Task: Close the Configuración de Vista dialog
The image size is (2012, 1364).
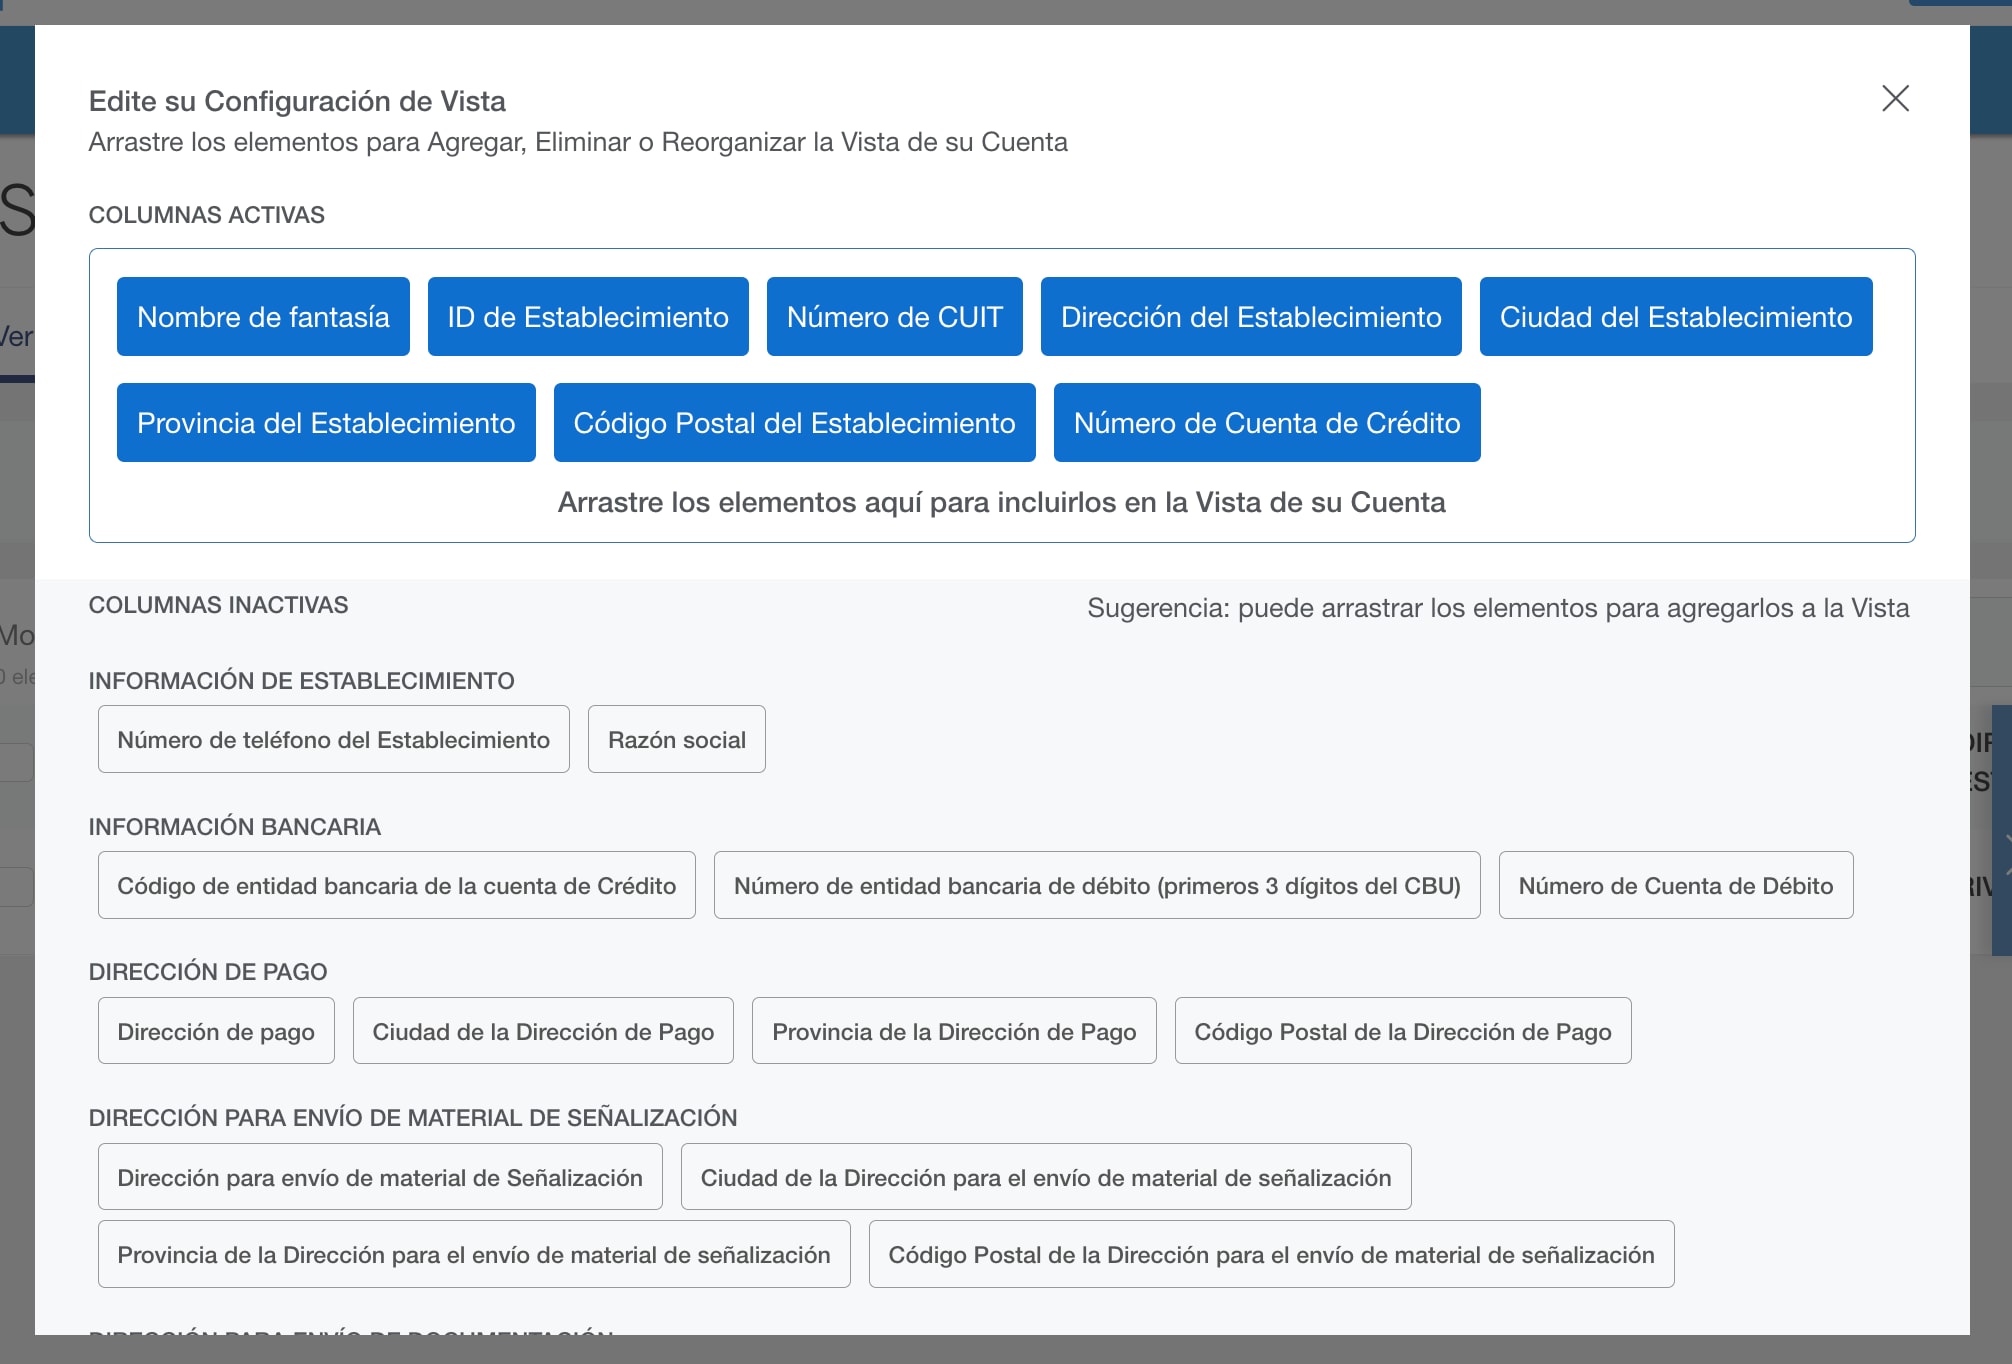Action: [x=1896, y=98]
